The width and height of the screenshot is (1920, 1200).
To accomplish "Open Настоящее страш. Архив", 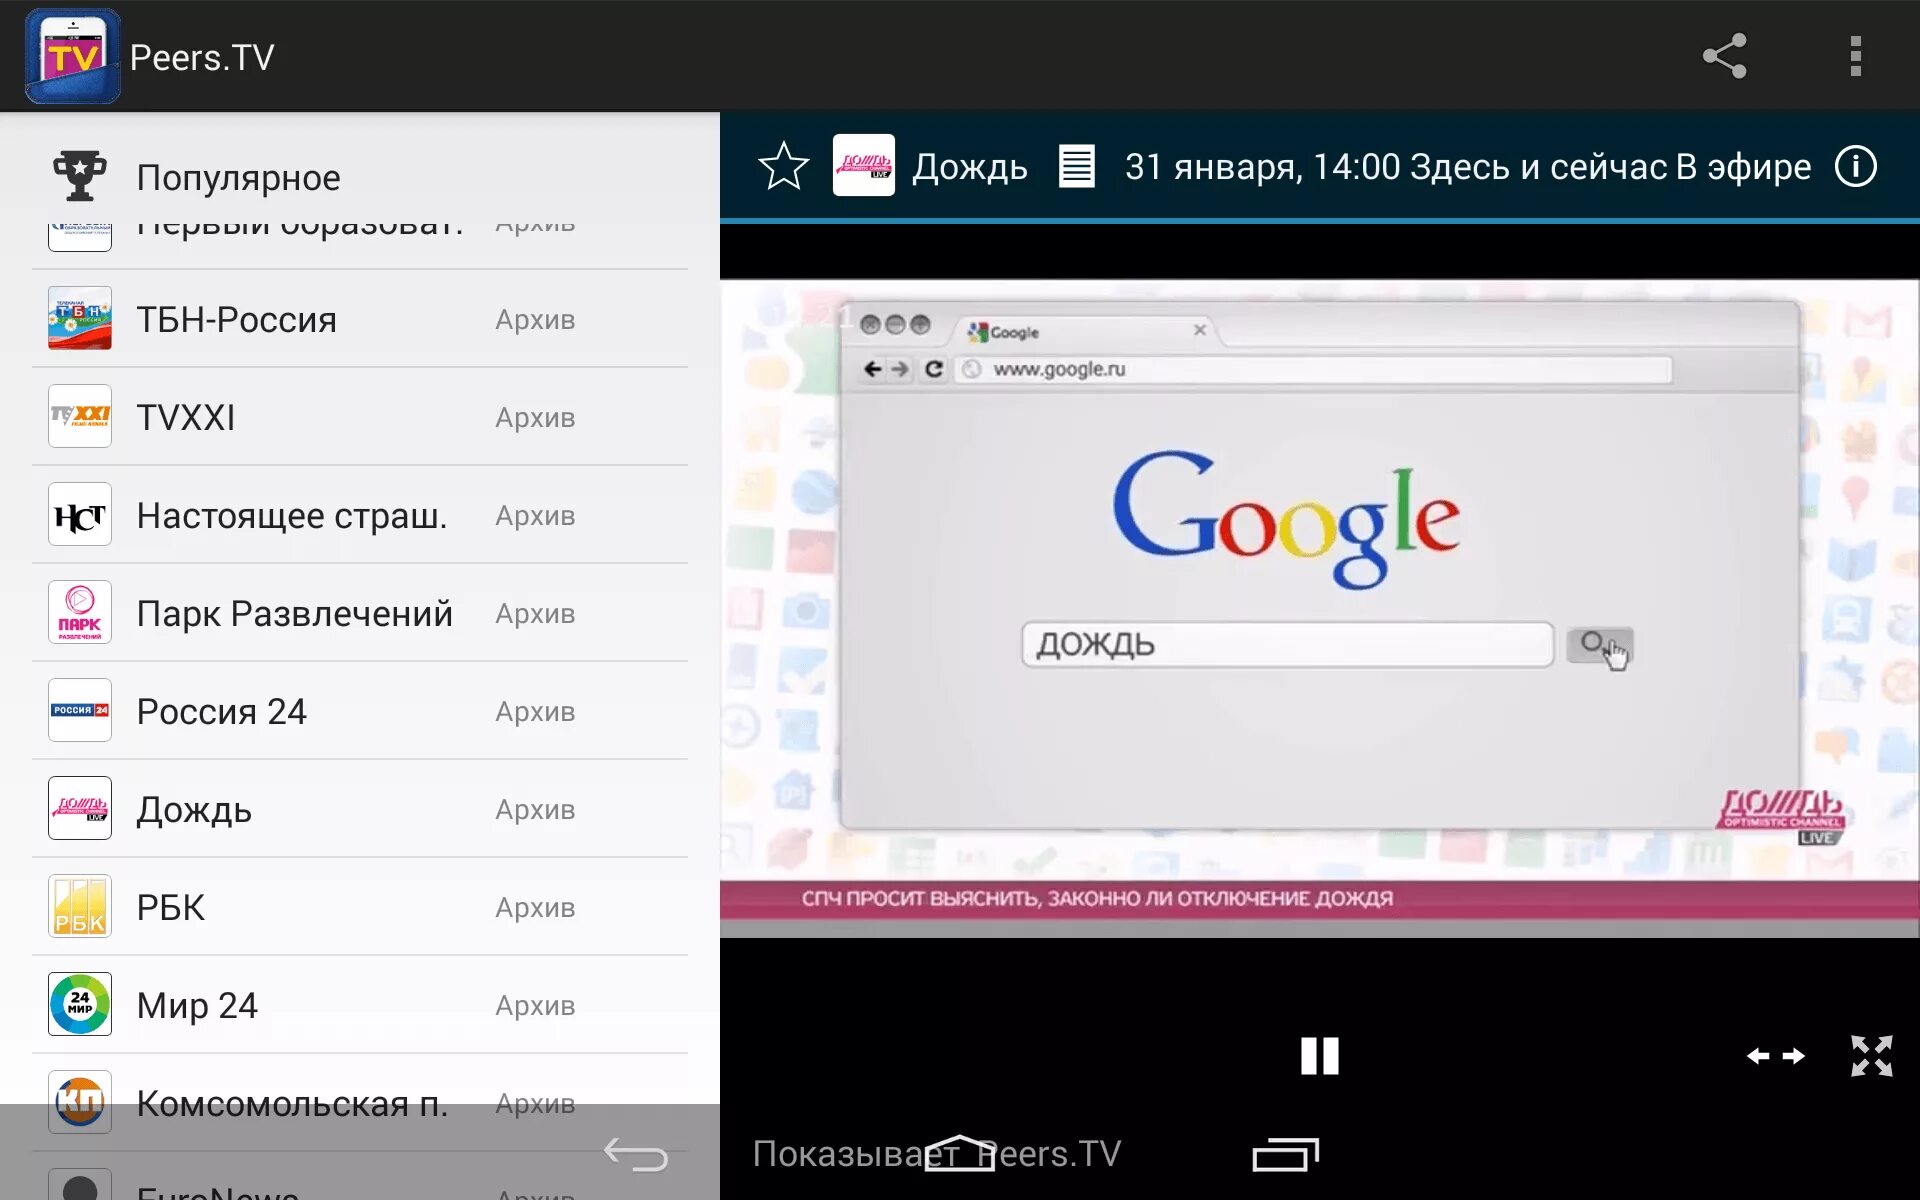I will 535,516.
